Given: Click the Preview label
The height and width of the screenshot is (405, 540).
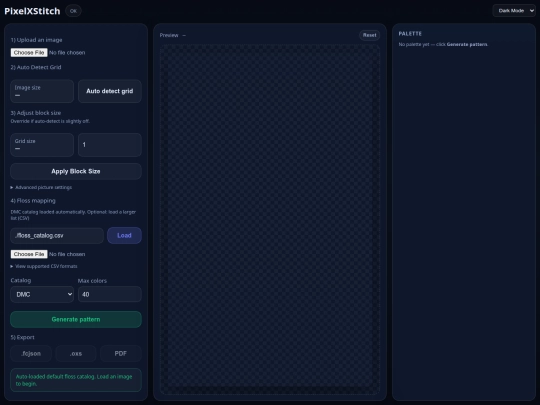Looking at the screenshot, I should pyautogui.click(x=169, y=35).
